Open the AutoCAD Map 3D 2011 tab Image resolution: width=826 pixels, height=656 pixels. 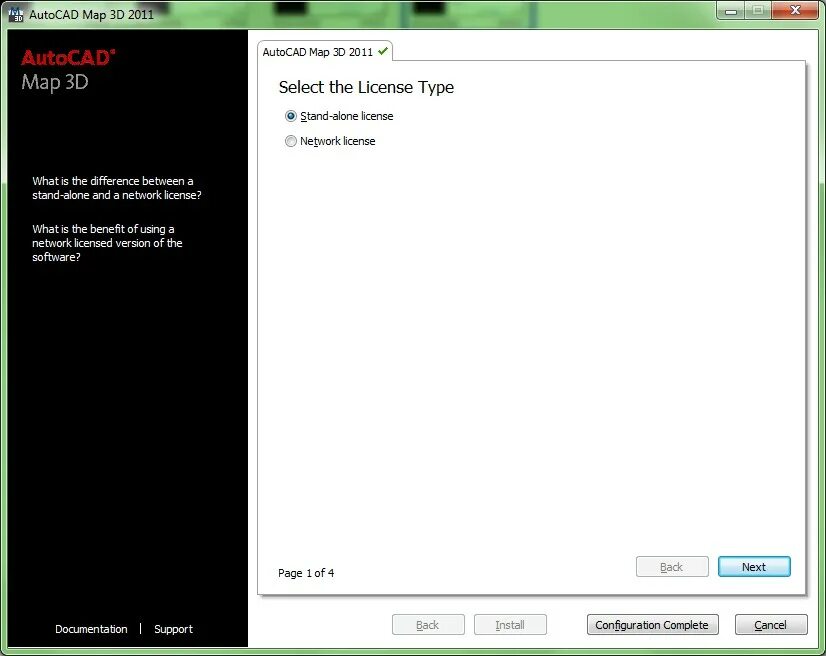pyautogui.click(x=325, y=52)
